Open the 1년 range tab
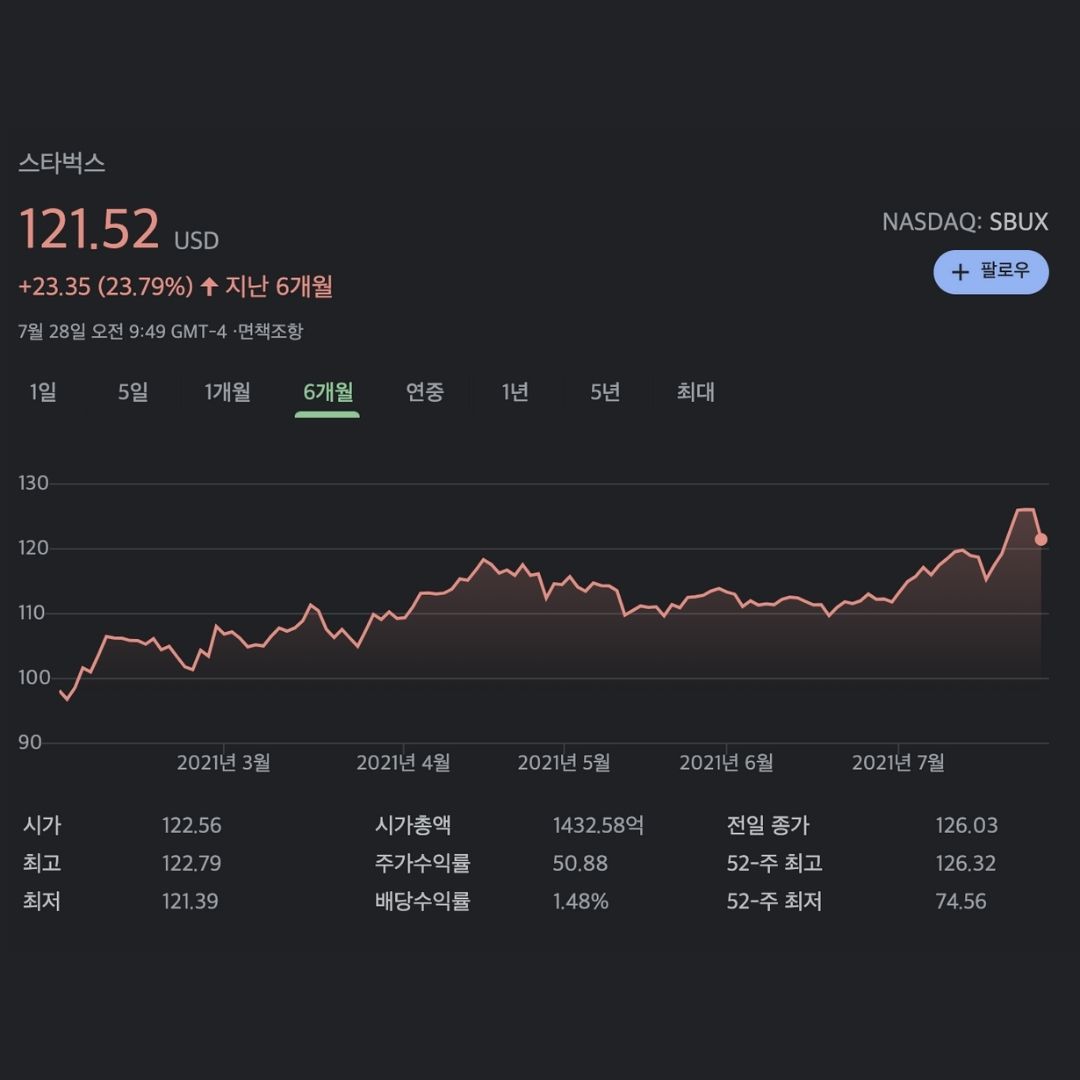 [x=515, y=392]
